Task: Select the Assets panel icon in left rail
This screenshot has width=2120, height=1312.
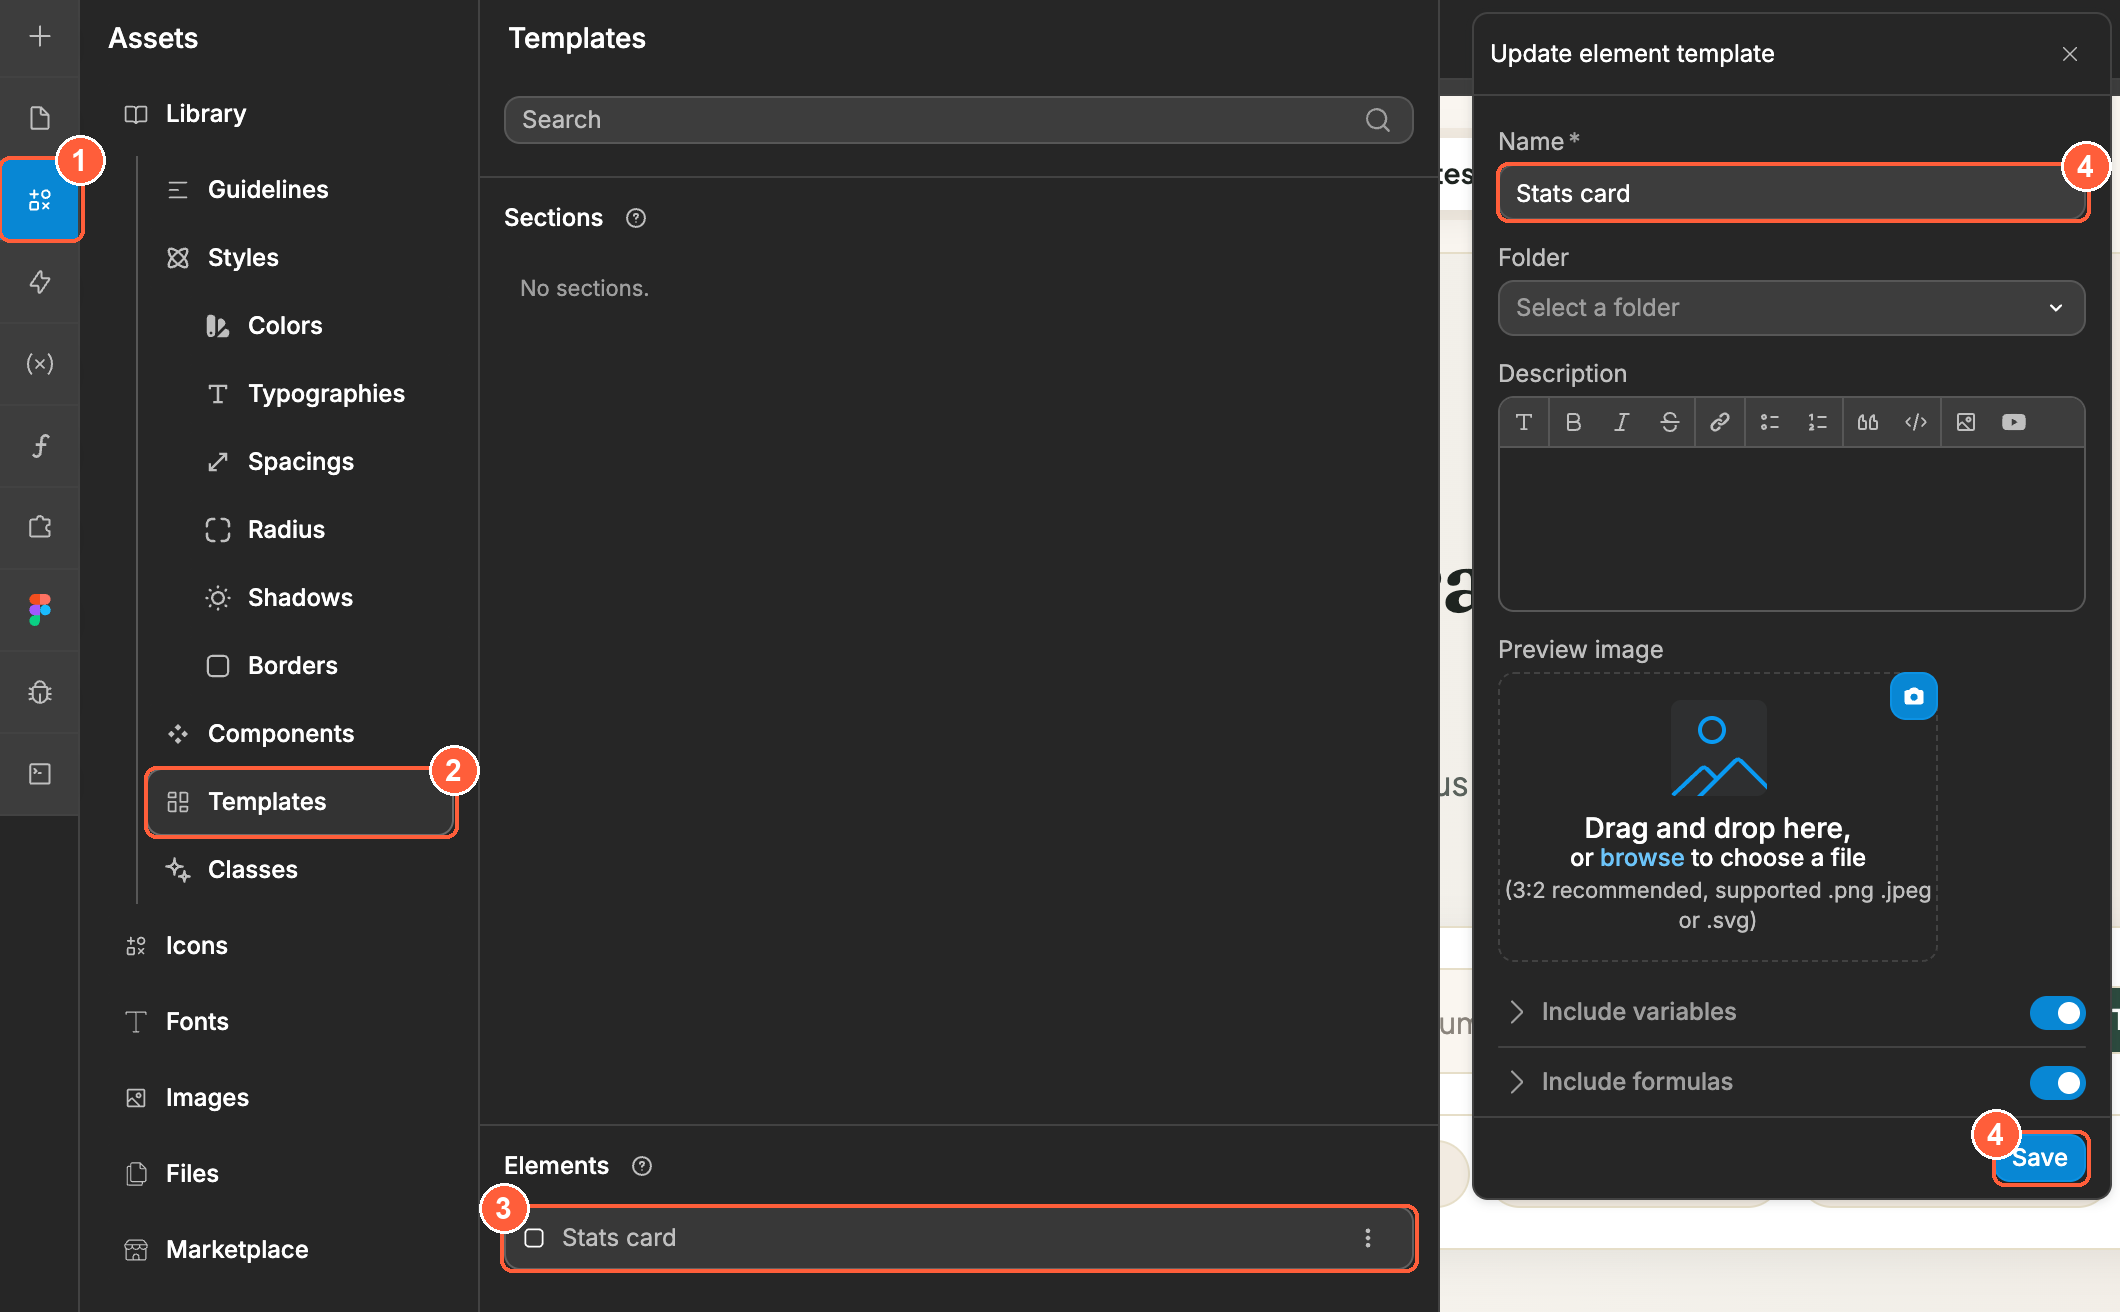Action: [40, 200]
